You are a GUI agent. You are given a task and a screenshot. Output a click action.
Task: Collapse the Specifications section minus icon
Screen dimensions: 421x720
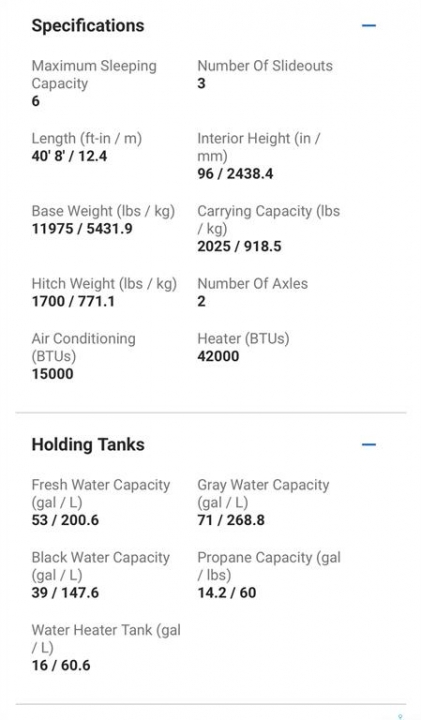pyautogui.click(x=369, y=26)
